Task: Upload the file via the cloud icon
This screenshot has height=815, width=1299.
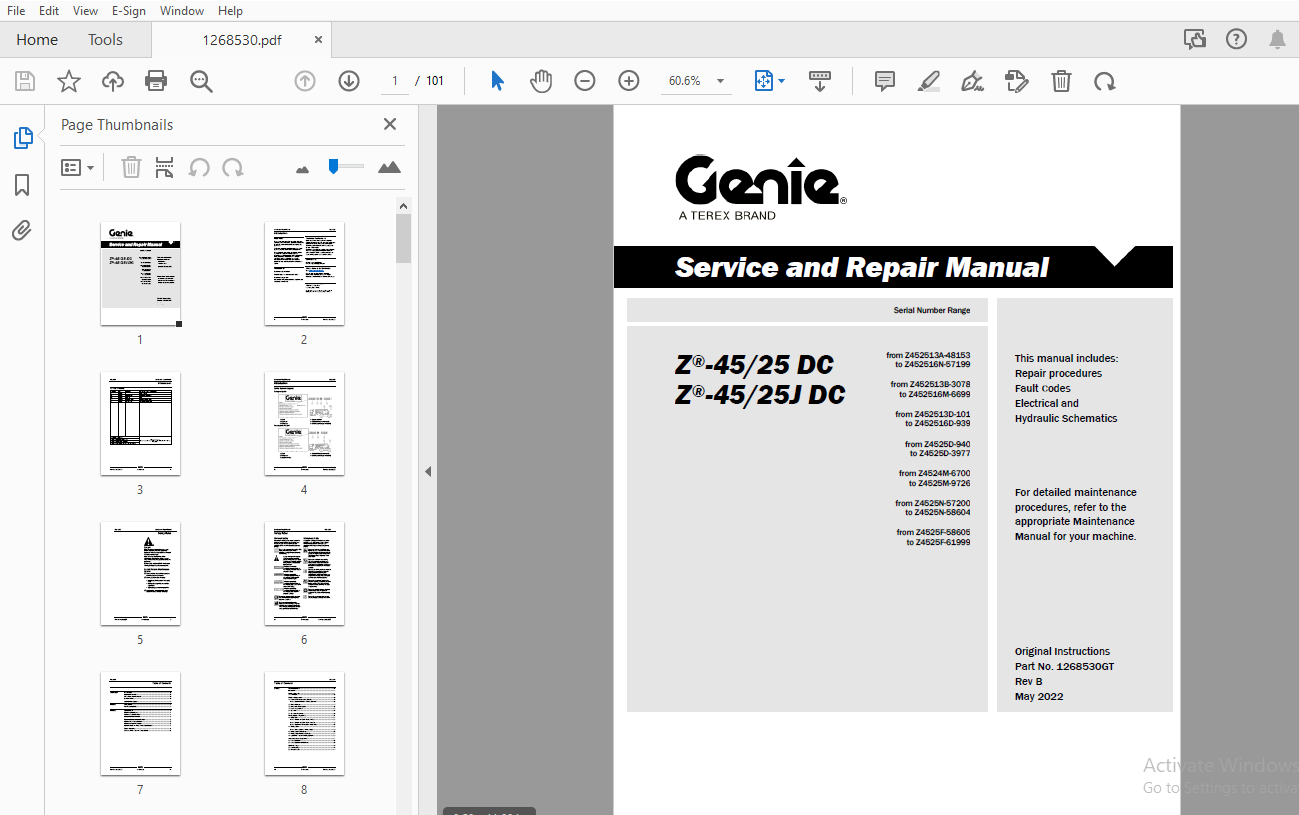Action: [x=113, y=81]
